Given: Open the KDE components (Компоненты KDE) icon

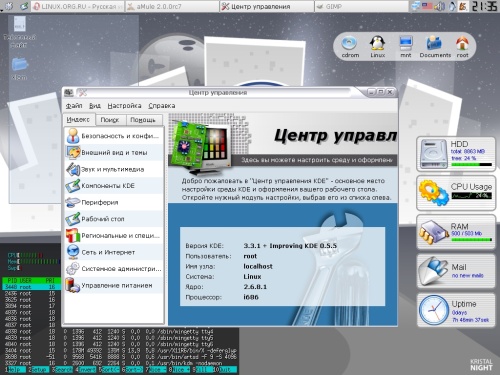Looking at the screenshot, I should (x=73, y=186).
